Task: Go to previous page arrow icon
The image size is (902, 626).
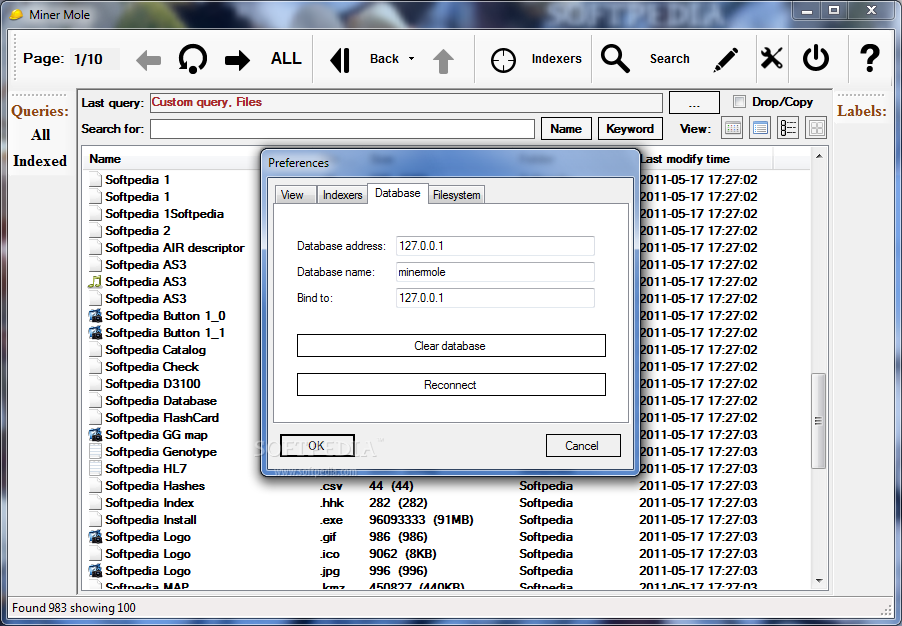Action: (x=148, y=59)
